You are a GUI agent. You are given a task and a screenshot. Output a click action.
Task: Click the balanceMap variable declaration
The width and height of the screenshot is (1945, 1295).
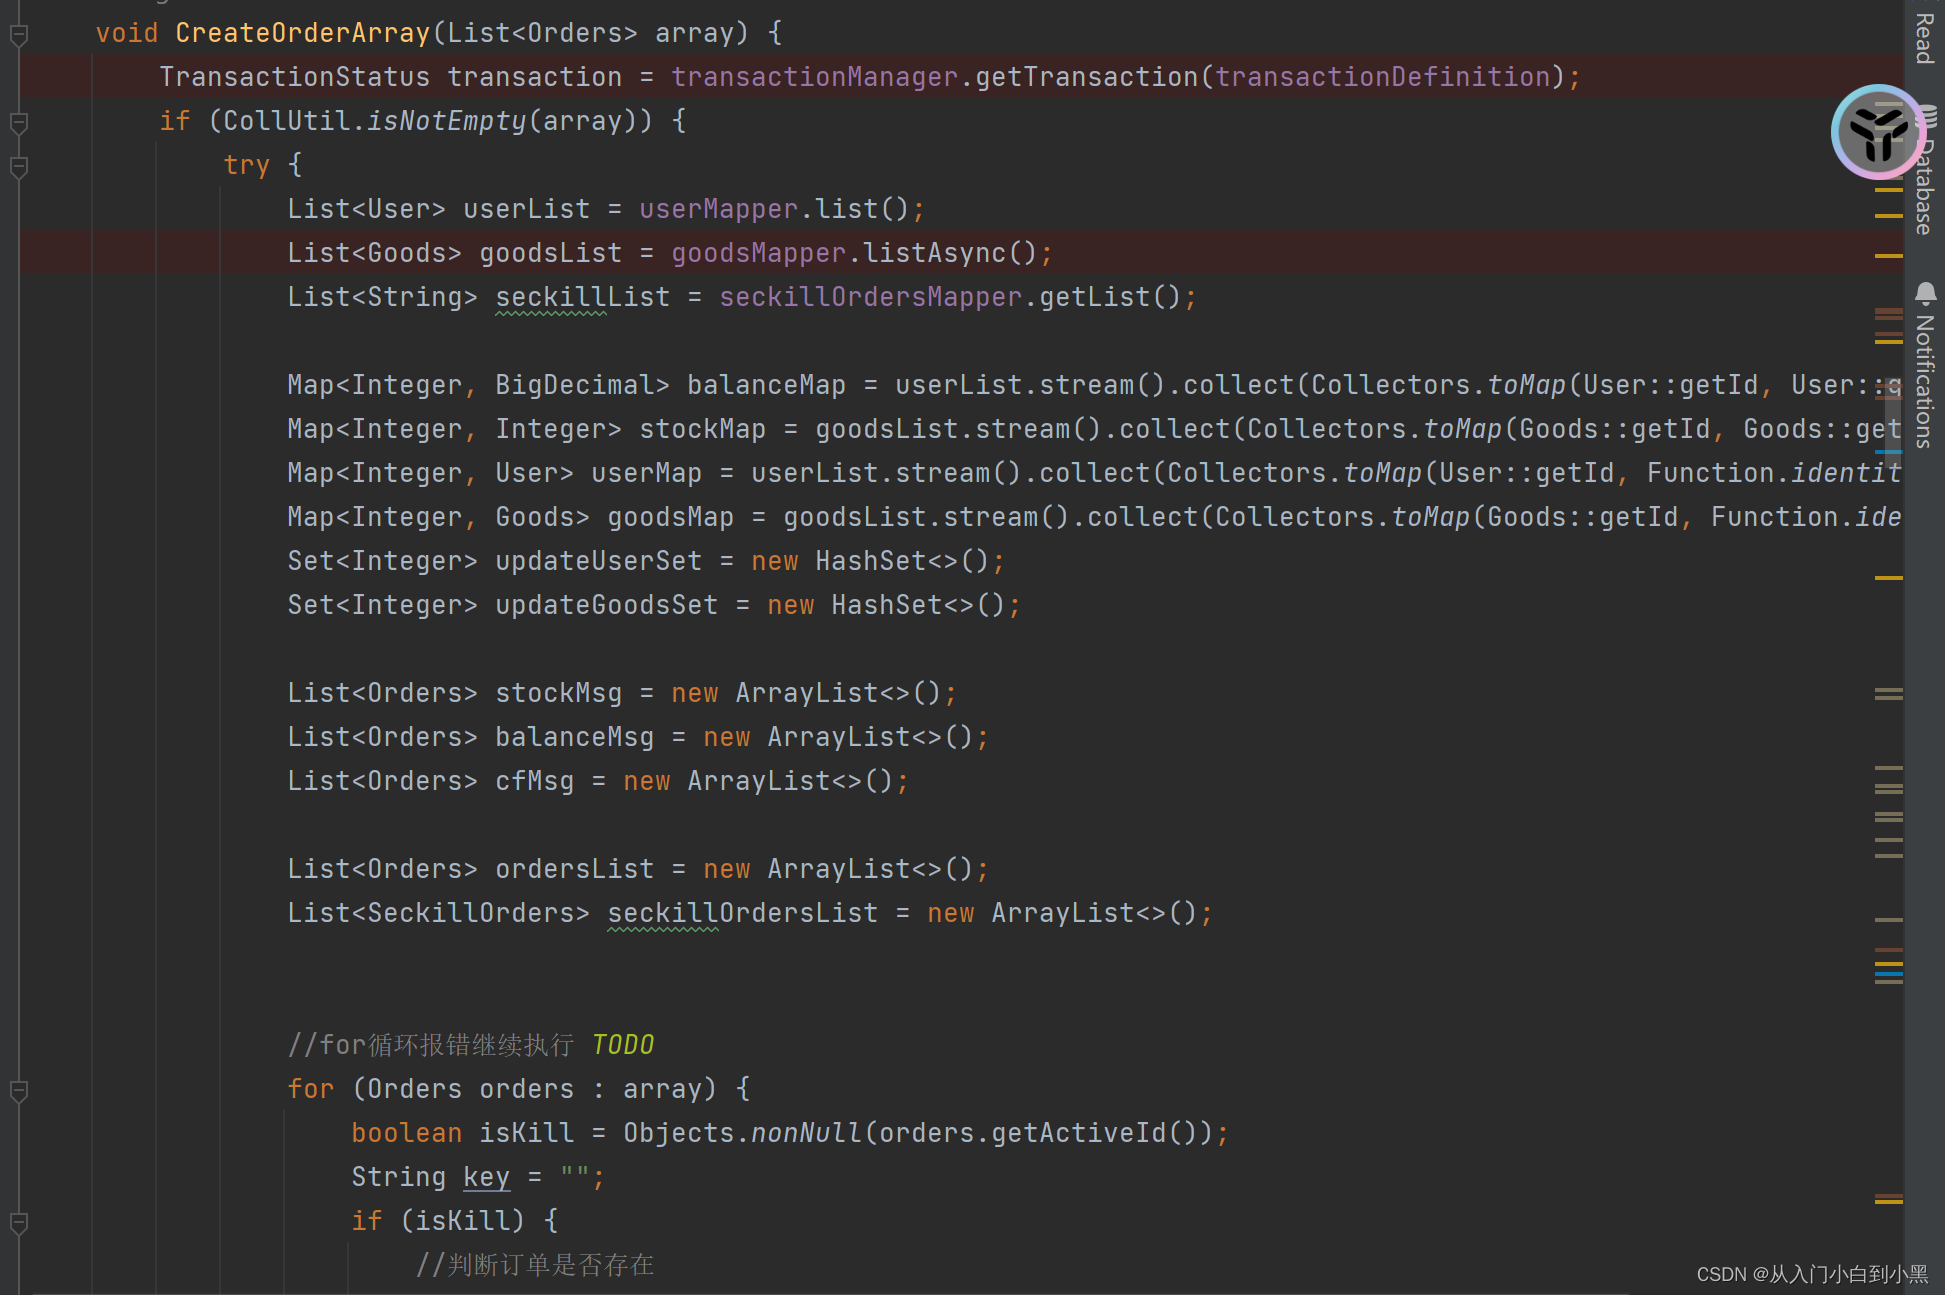[x=767, y=385]
